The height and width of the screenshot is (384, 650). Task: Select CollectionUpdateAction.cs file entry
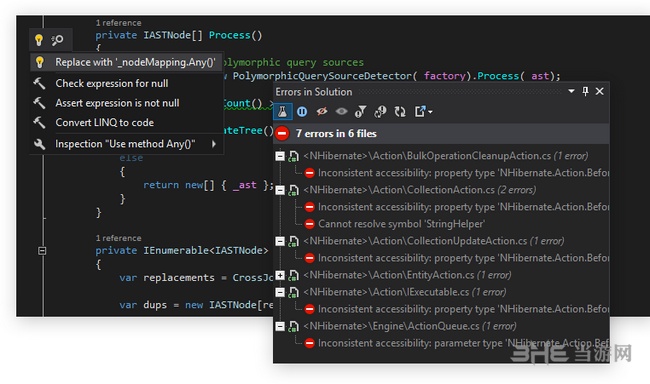tap(434, 241)
